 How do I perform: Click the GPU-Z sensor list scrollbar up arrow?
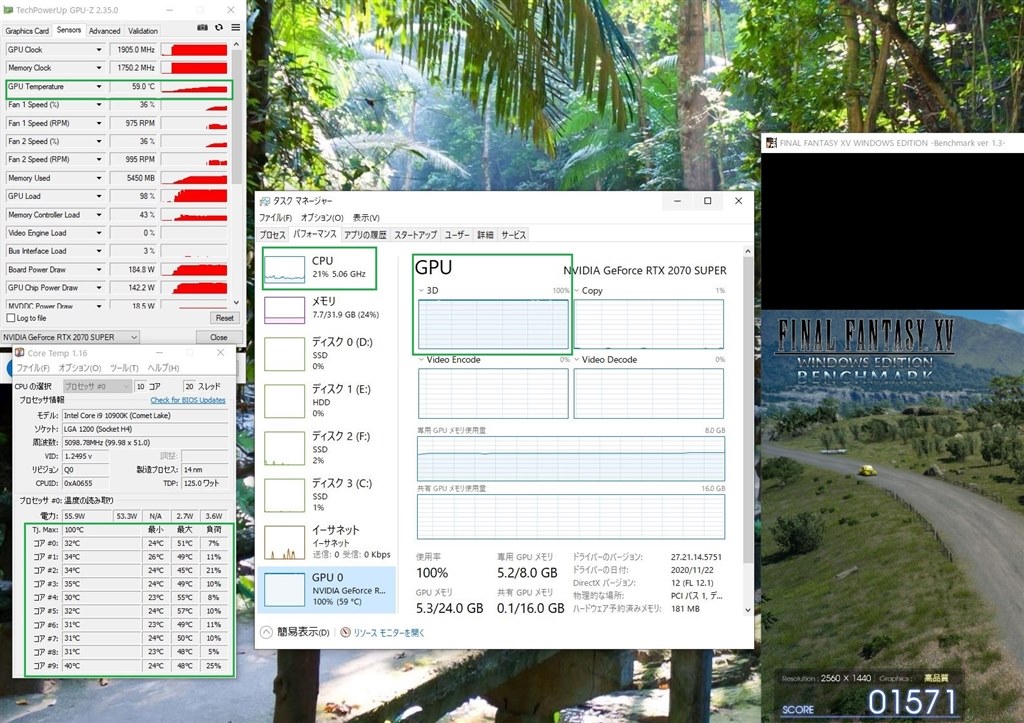pos(236,44)
